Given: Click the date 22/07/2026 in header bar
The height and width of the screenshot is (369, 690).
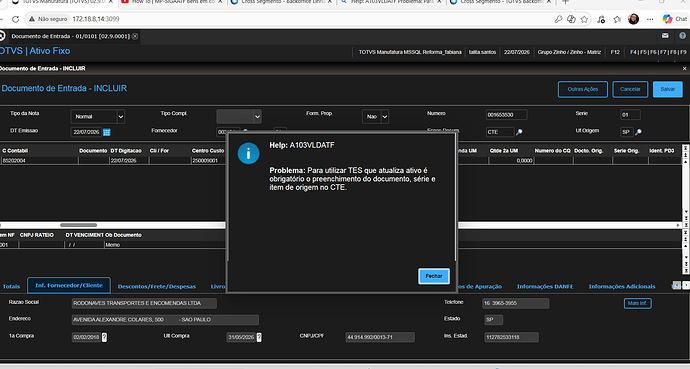Looking at the screenshot, I should tap(517, 52).
